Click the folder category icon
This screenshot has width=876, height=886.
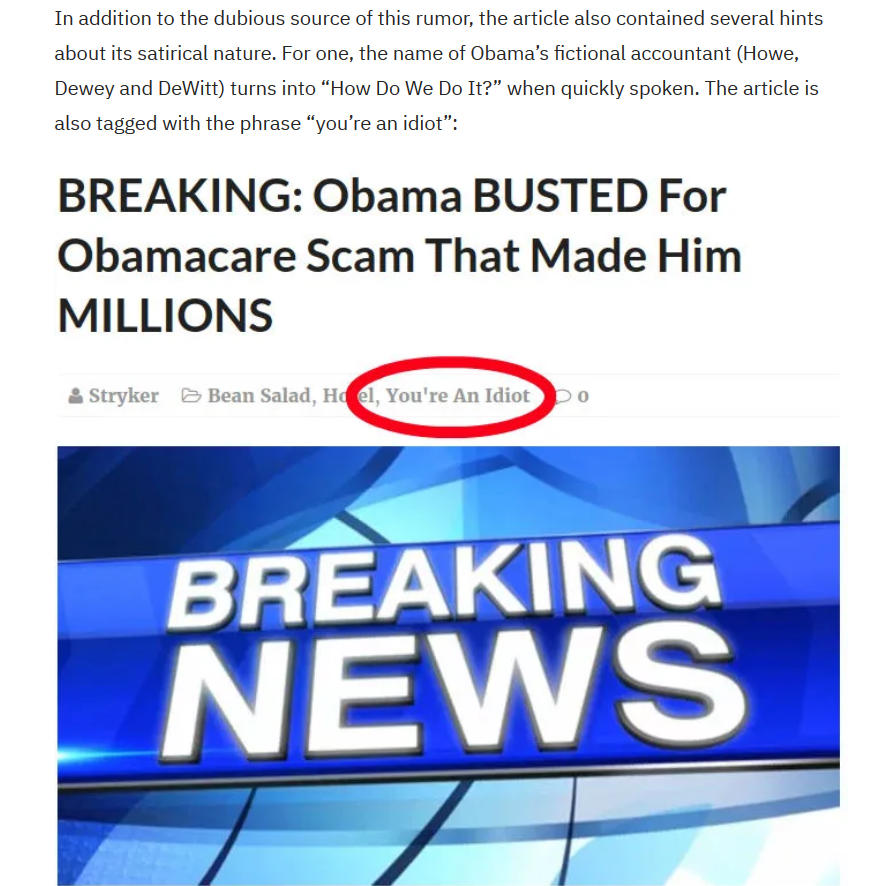point(191,396)
